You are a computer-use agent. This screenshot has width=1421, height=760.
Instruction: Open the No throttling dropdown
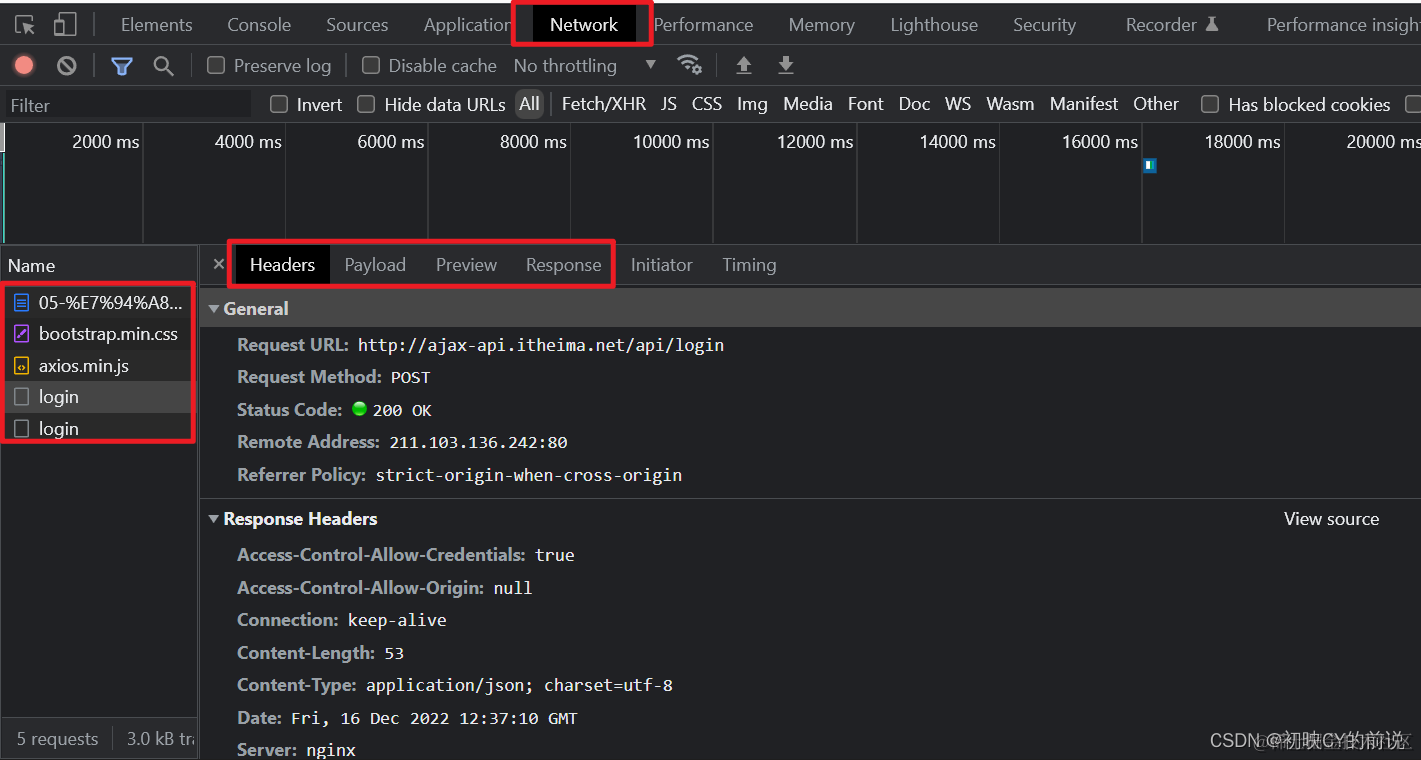[x=585, y=66]
